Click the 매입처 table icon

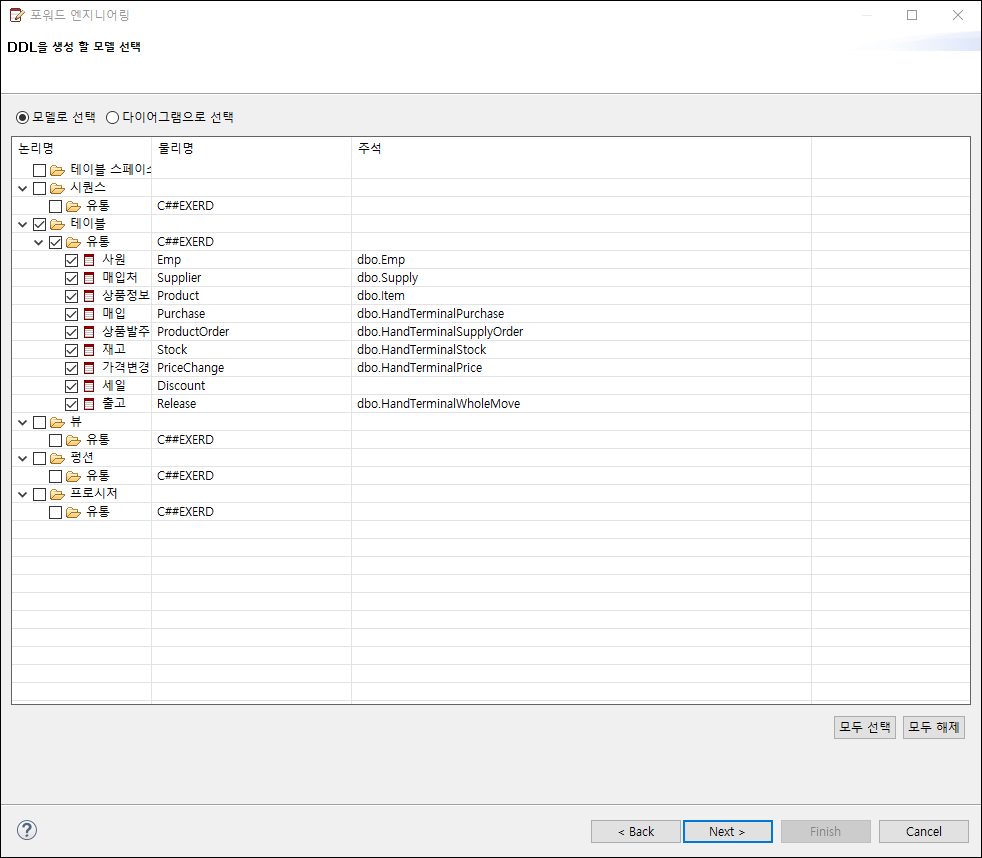click(x=89, y=278)
